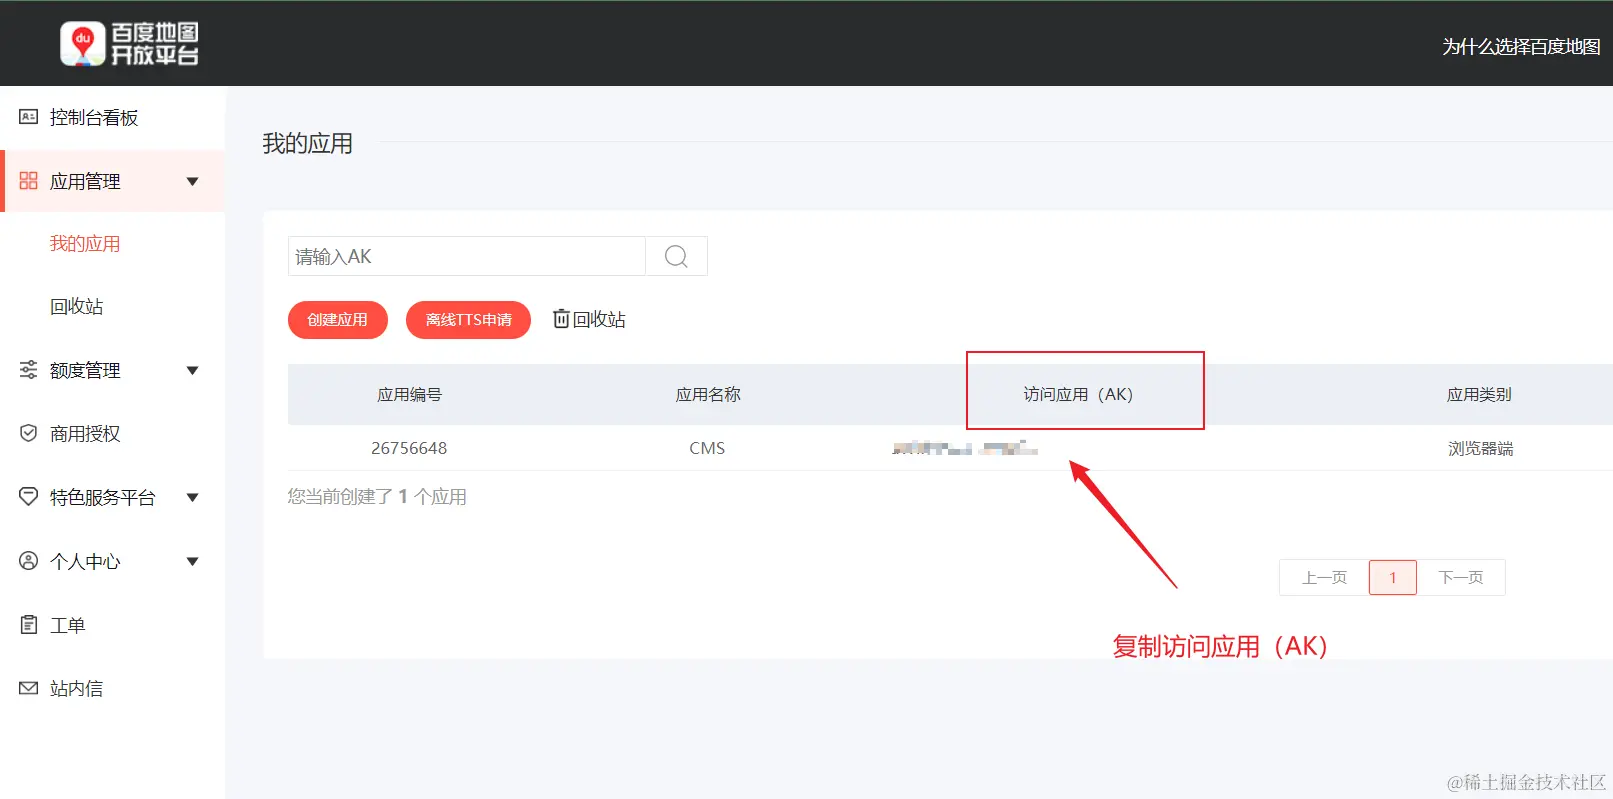Click the 额度管理 sliders icon
The height and width of the screenshot is (799, 1613).
coord(29,370)
